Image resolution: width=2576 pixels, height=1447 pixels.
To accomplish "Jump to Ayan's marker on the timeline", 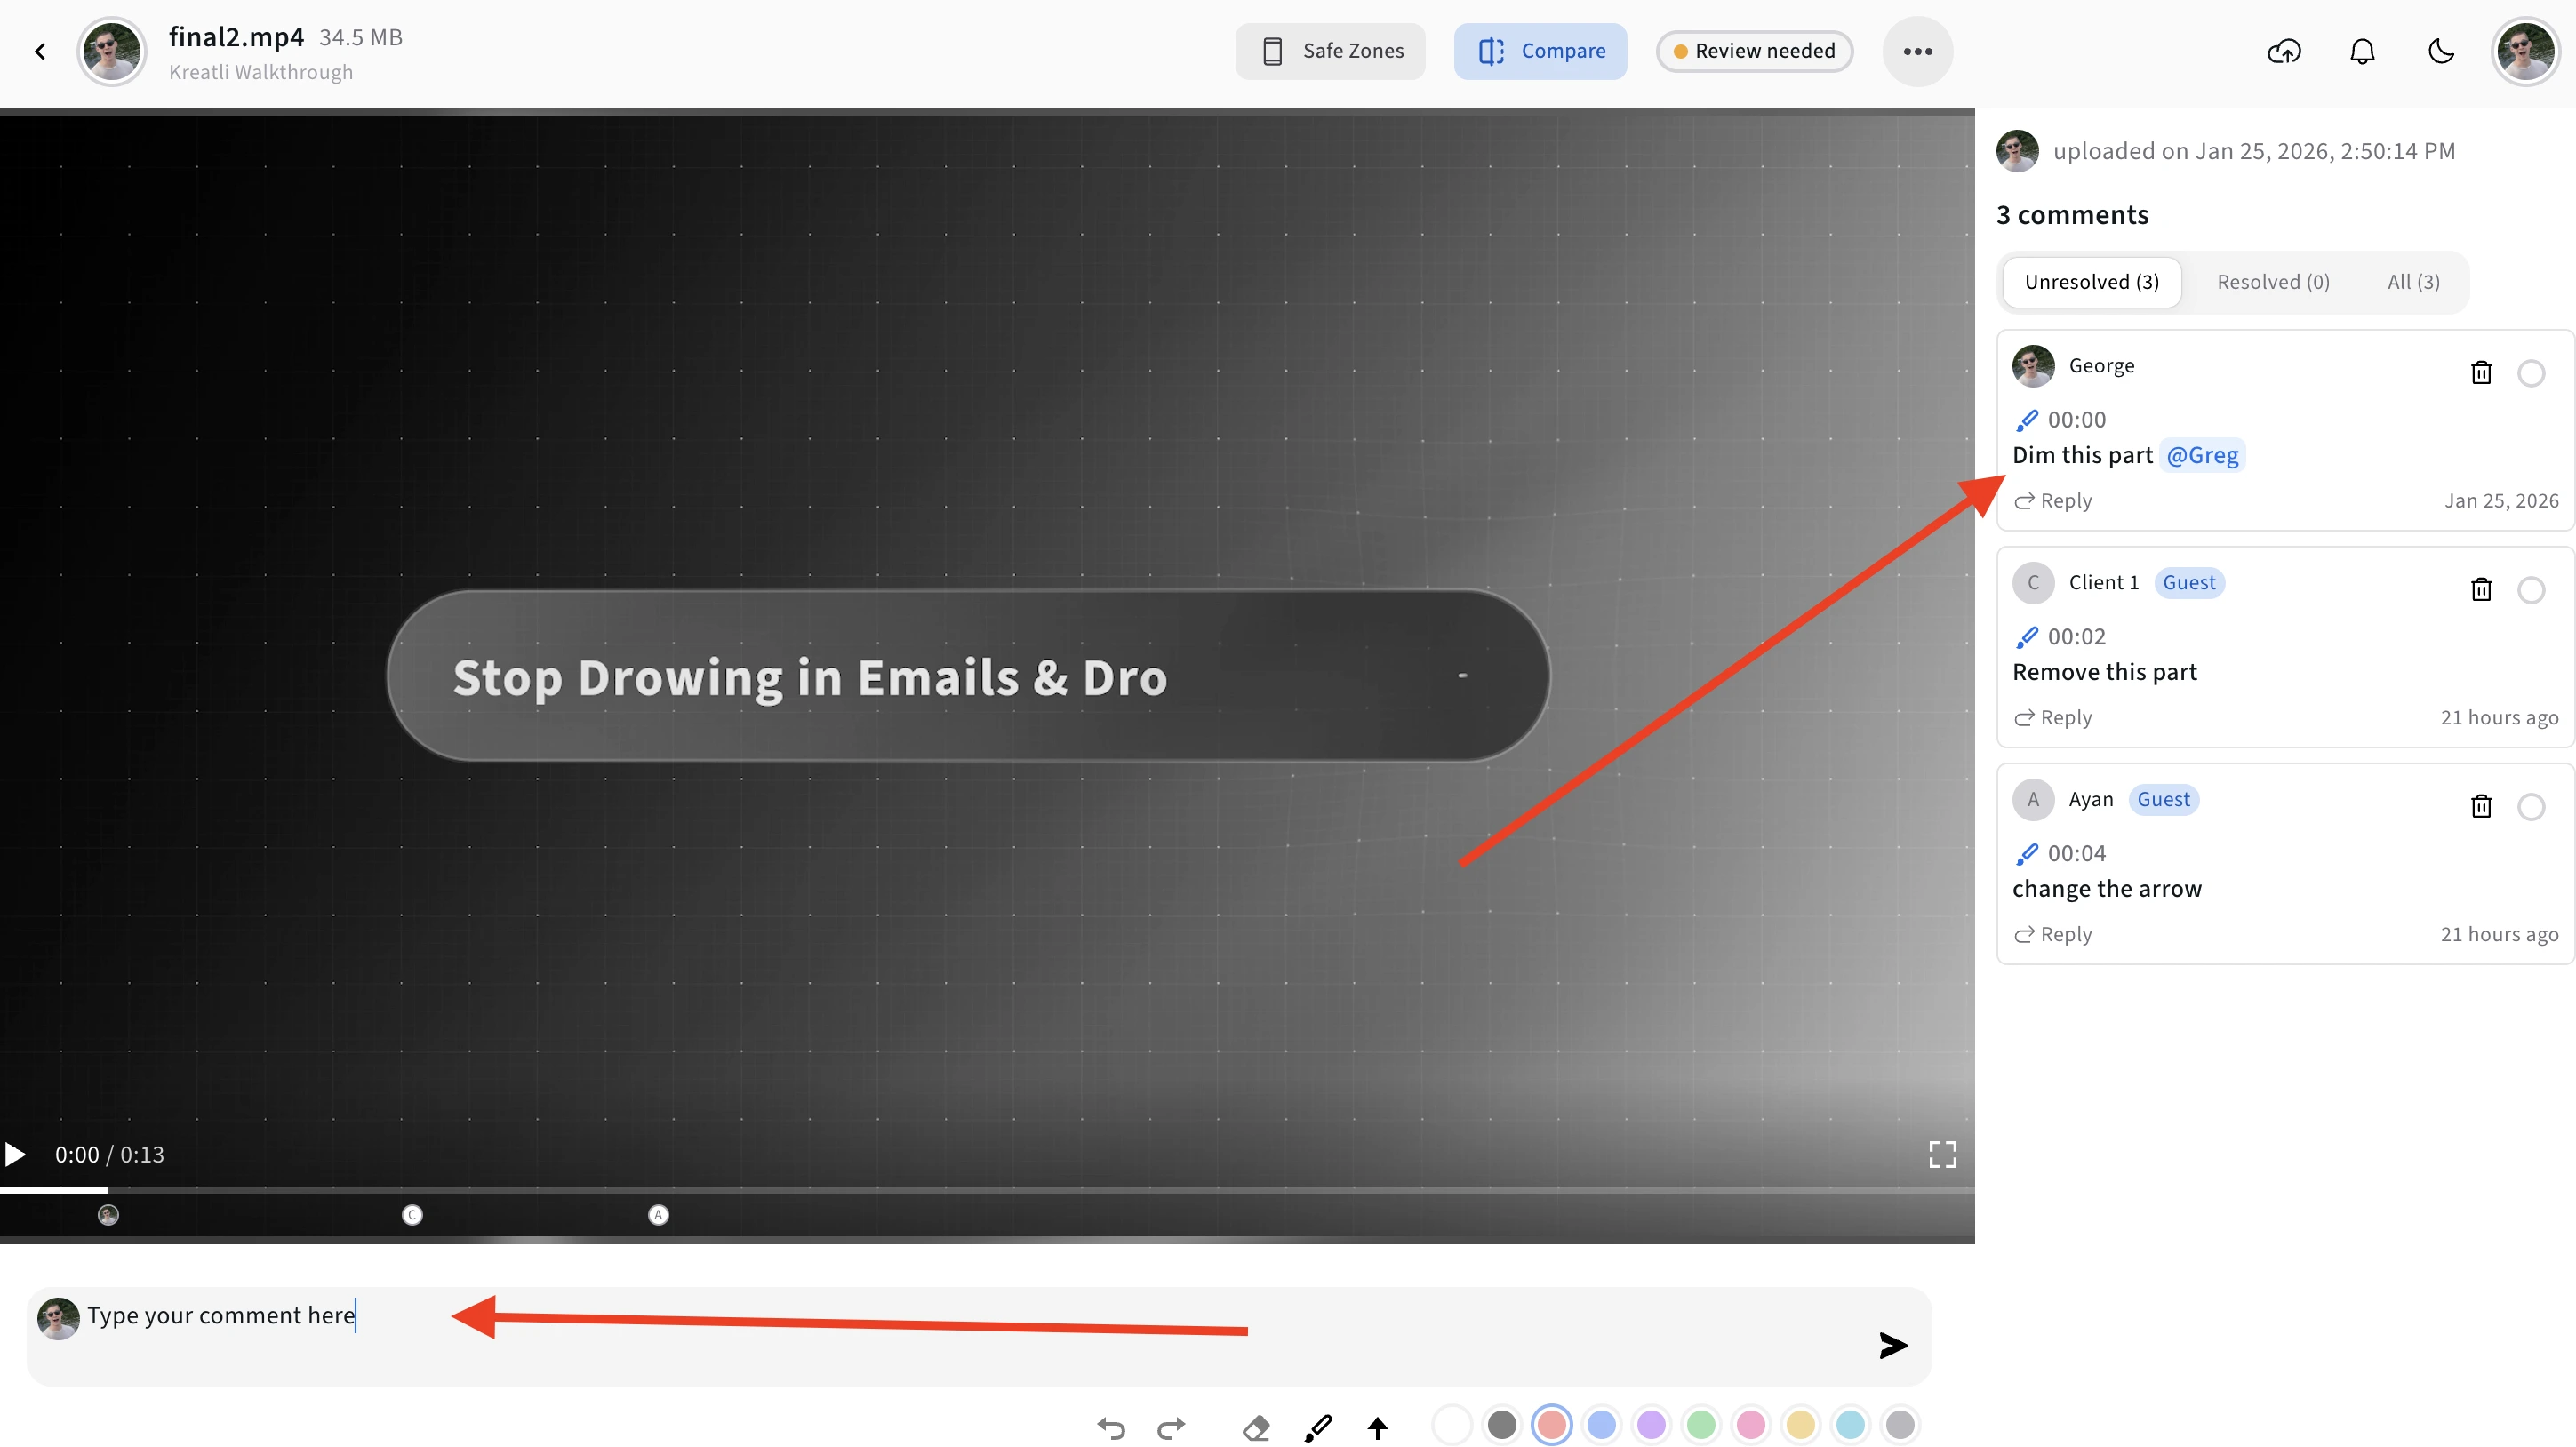I will click(658, 1215).
